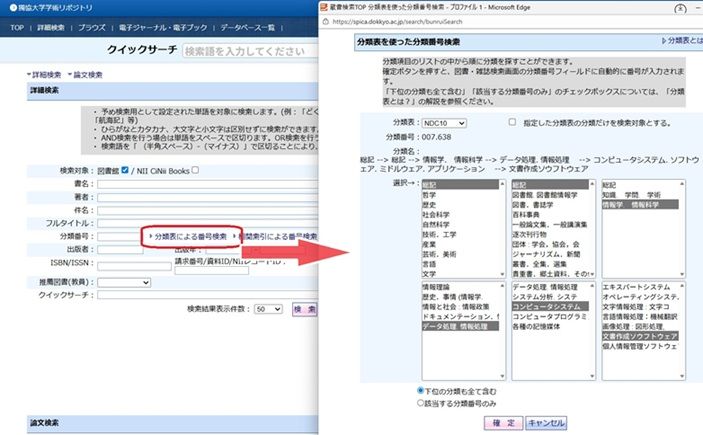
Task: Click scroll-down arrow of first classification list
Action: (x=502, y=274)
